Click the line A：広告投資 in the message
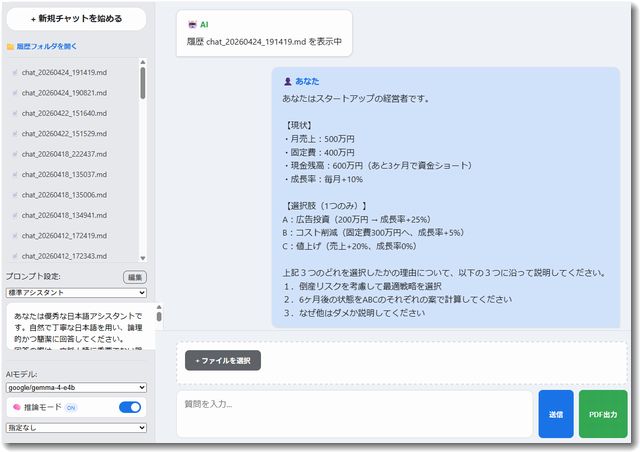The height and width of the screenshot is (452, 640). click(356, 219)
